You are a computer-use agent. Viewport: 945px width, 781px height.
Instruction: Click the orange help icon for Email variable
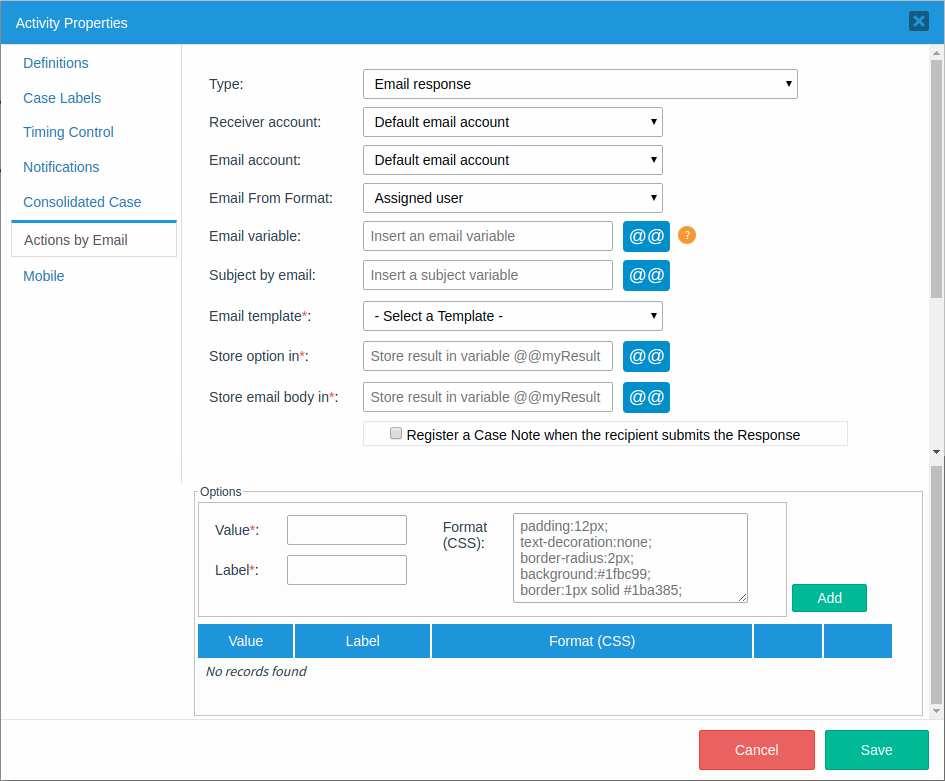686,236
